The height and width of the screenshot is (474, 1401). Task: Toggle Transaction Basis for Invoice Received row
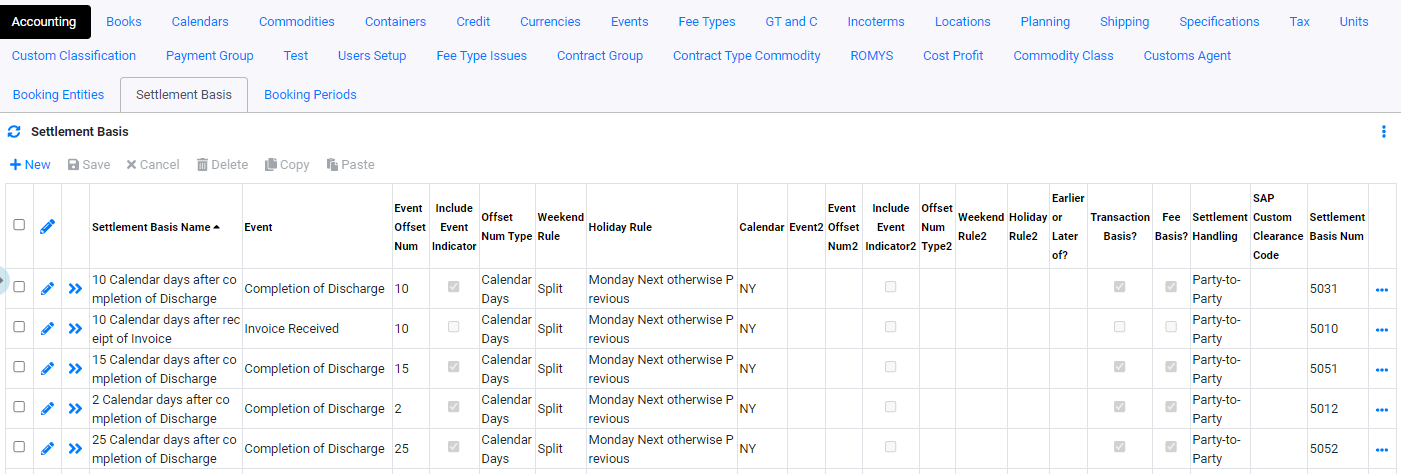pos(1119,327)
